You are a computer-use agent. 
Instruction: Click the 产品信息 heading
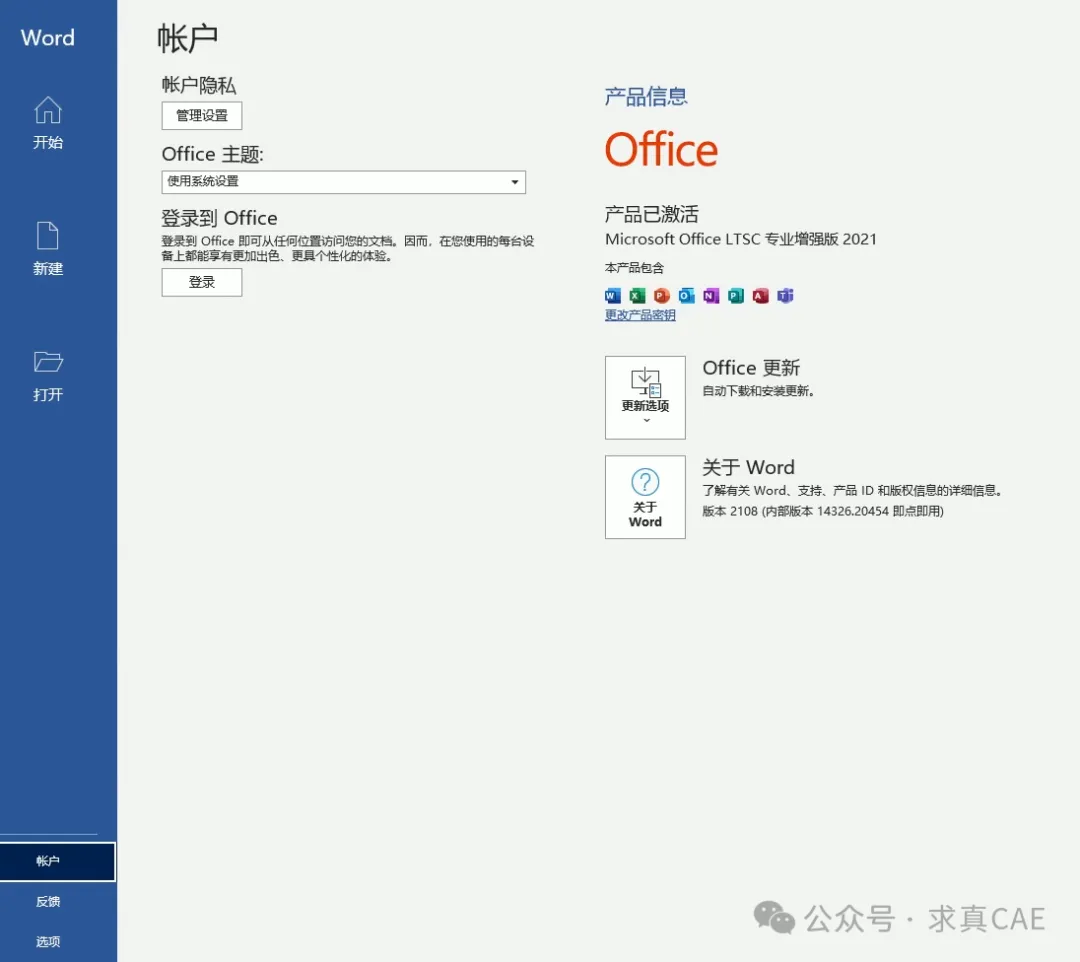pyautogui.click(x=646, y=96)
